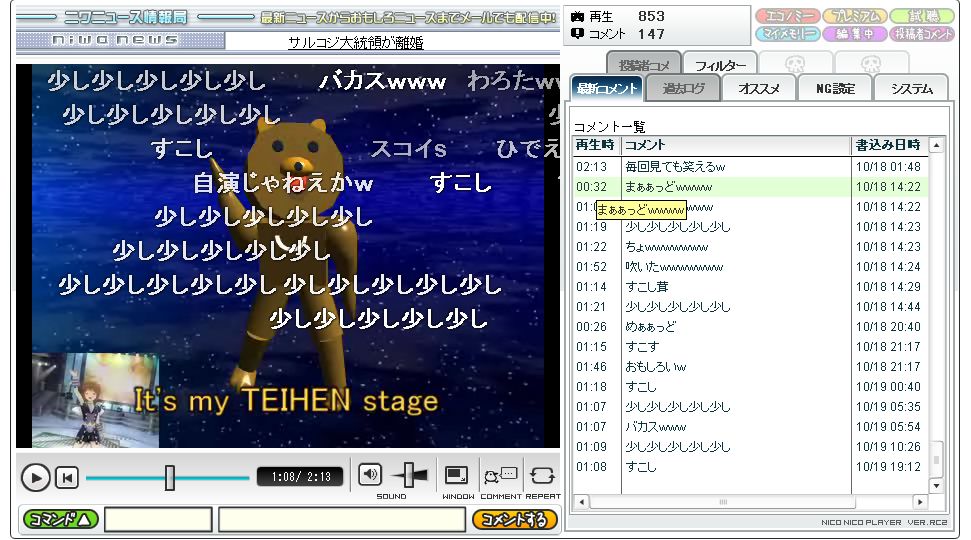
Task: Switch to the 過去ログ tab
Action: tap(683, 89)
